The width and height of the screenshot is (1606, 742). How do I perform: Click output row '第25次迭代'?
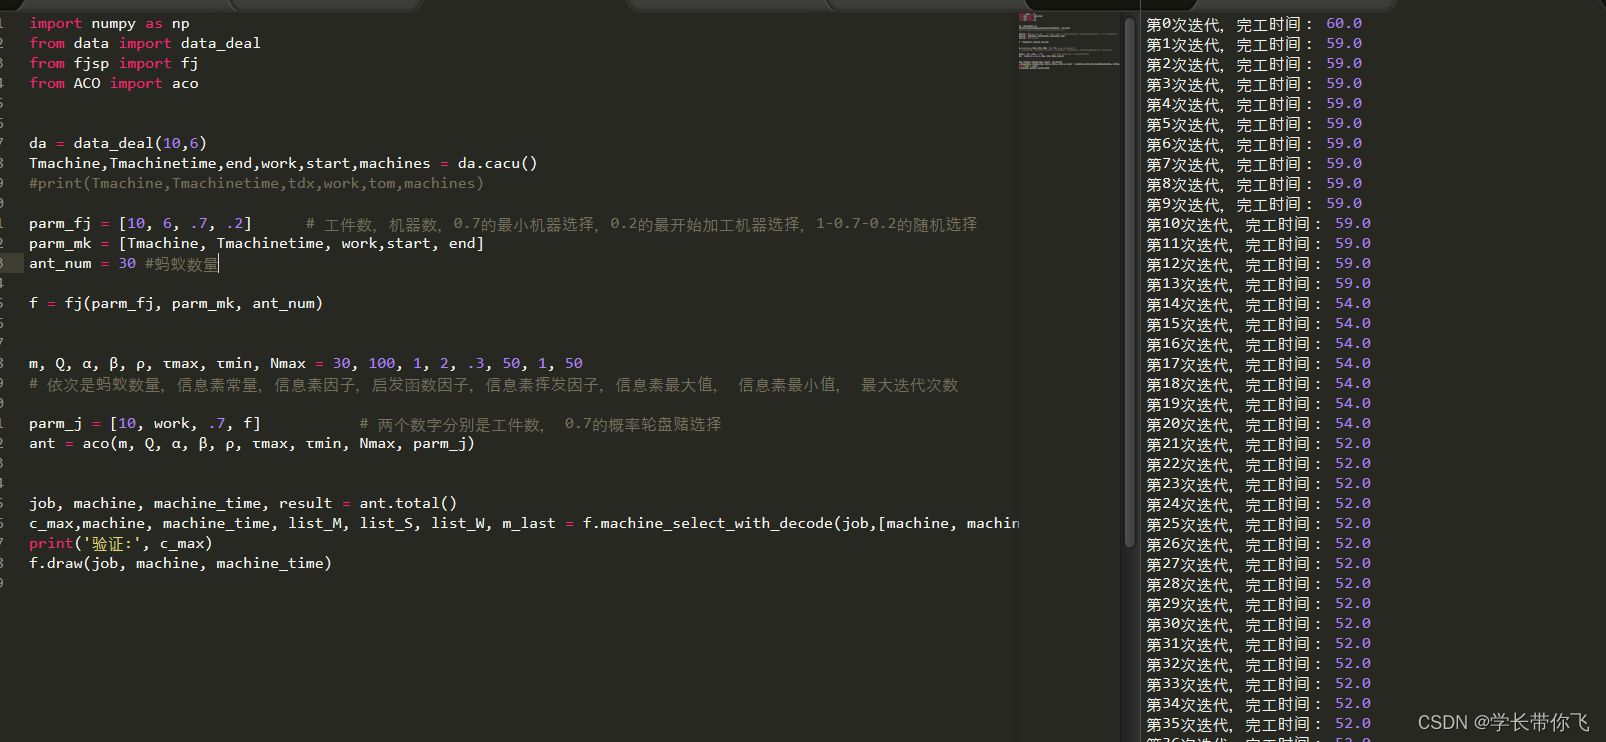point(1258,523)
